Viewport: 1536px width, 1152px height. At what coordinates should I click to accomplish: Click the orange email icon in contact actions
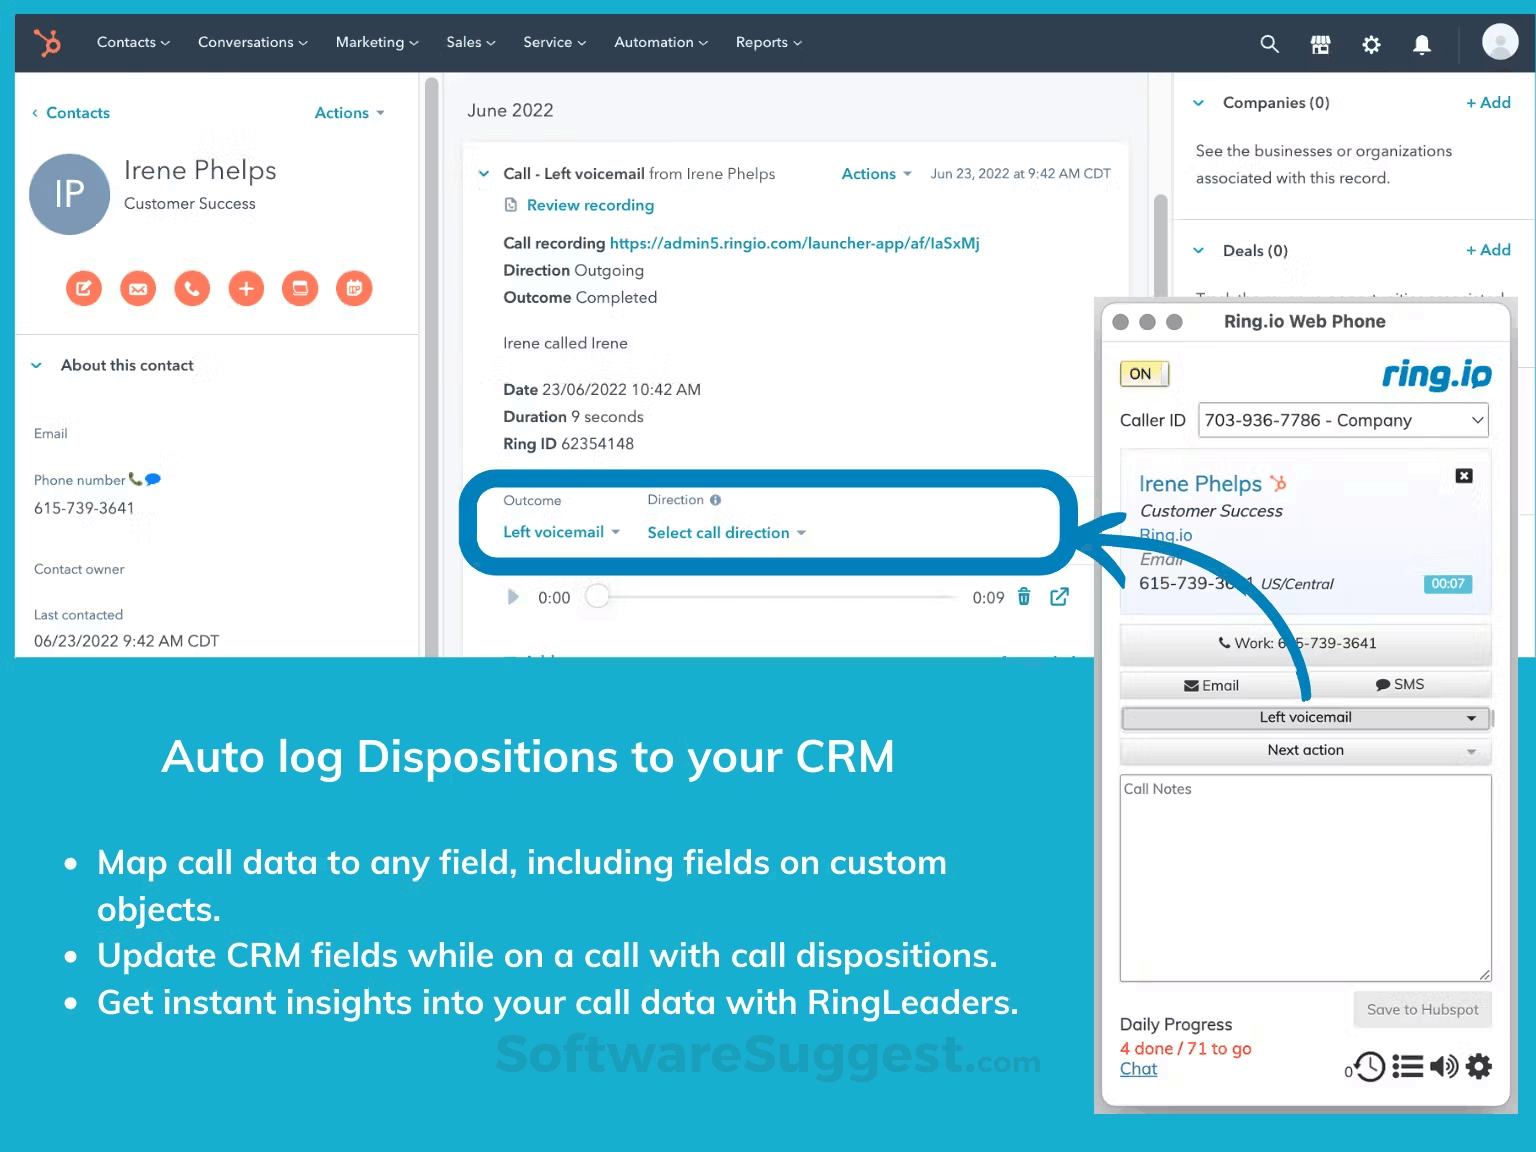point(138,289)
